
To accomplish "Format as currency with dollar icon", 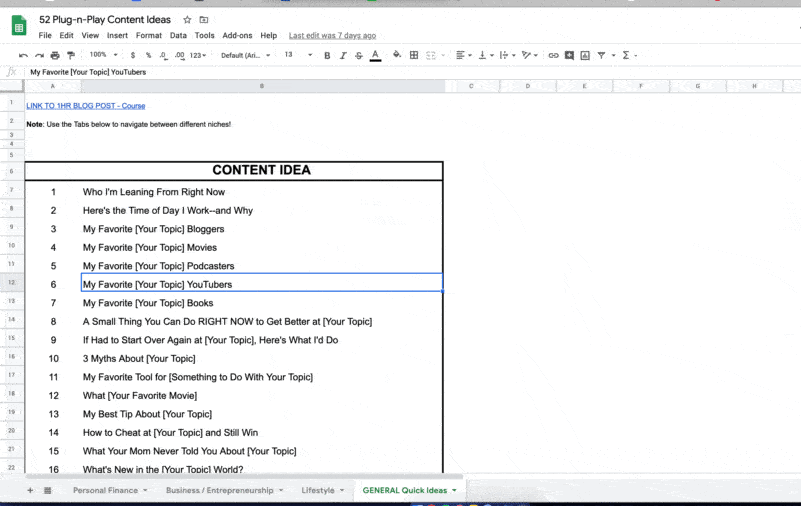I will (x=133, y=55).
